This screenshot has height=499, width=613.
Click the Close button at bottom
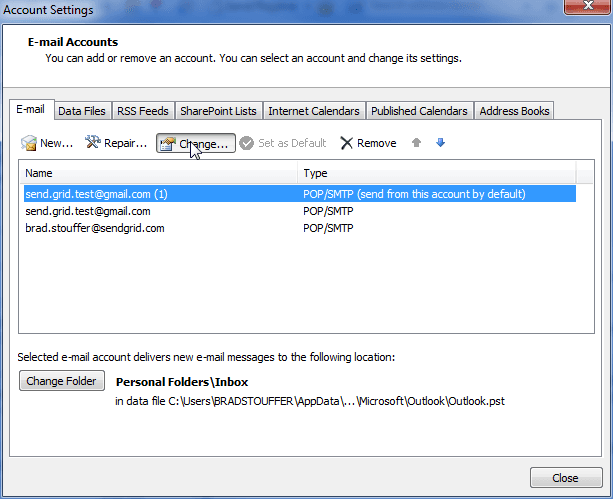[x=564, y=478]
